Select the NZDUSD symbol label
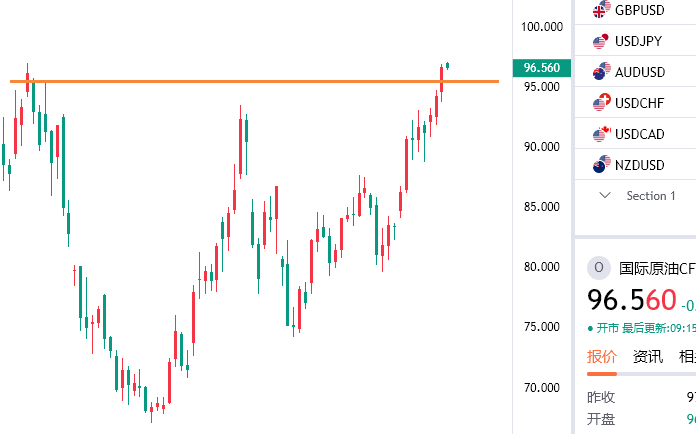 pos(640,165)
